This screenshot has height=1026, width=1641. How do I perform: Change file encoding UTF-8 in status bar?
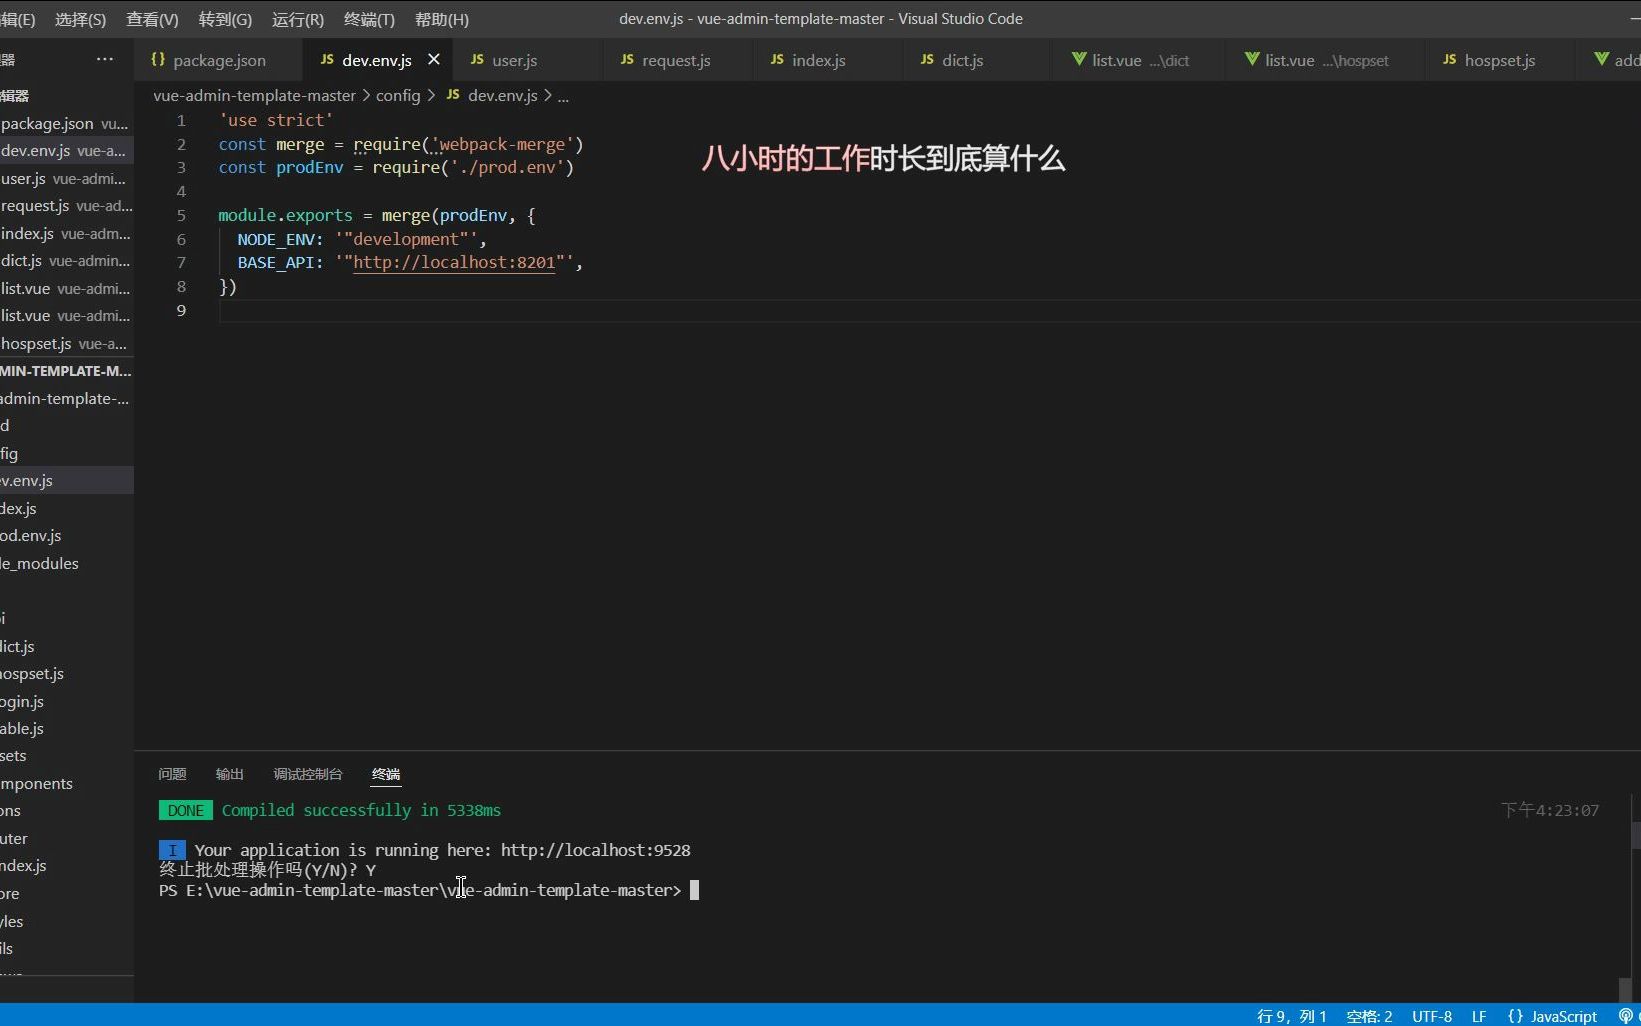1432,1016
